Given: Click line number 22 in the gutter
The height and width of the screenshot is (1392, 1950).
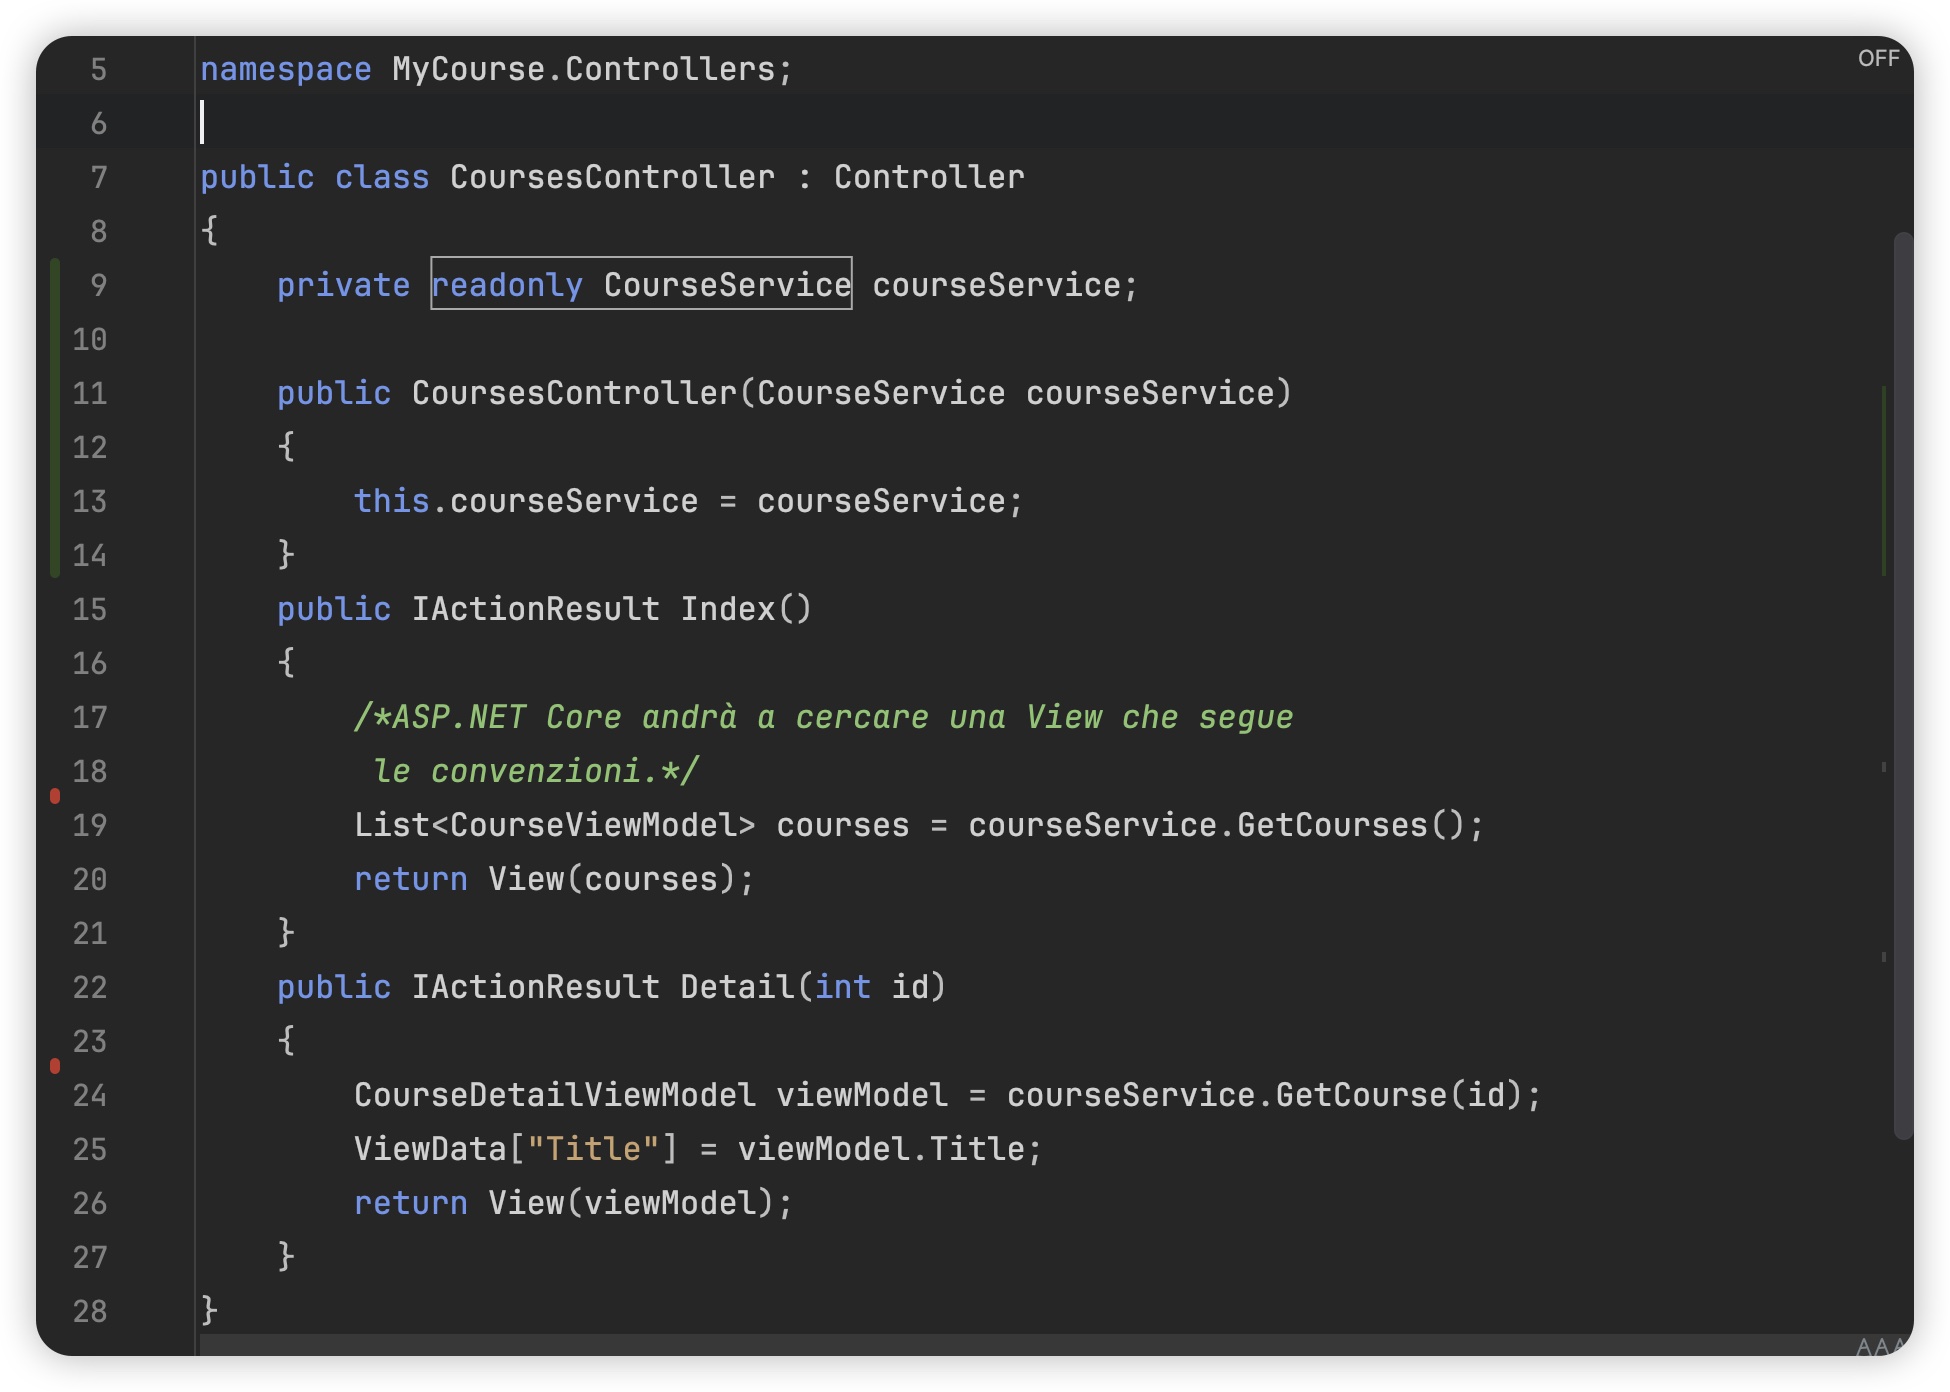Looking at the screenshot, I should (90, 988).
